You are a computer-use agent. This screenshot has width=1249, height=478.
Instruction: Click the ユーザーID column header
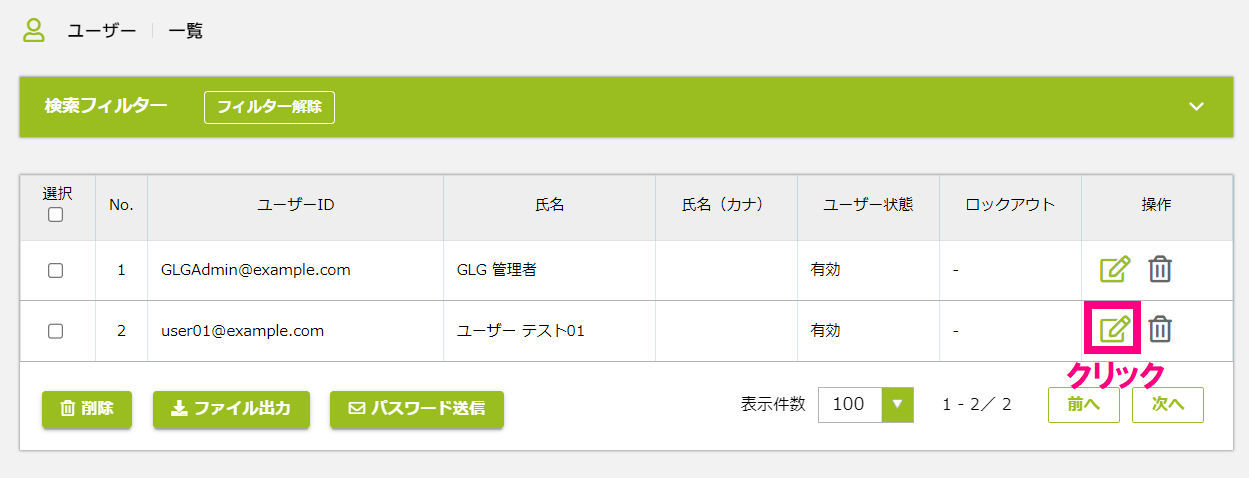(x=295, y=204)
